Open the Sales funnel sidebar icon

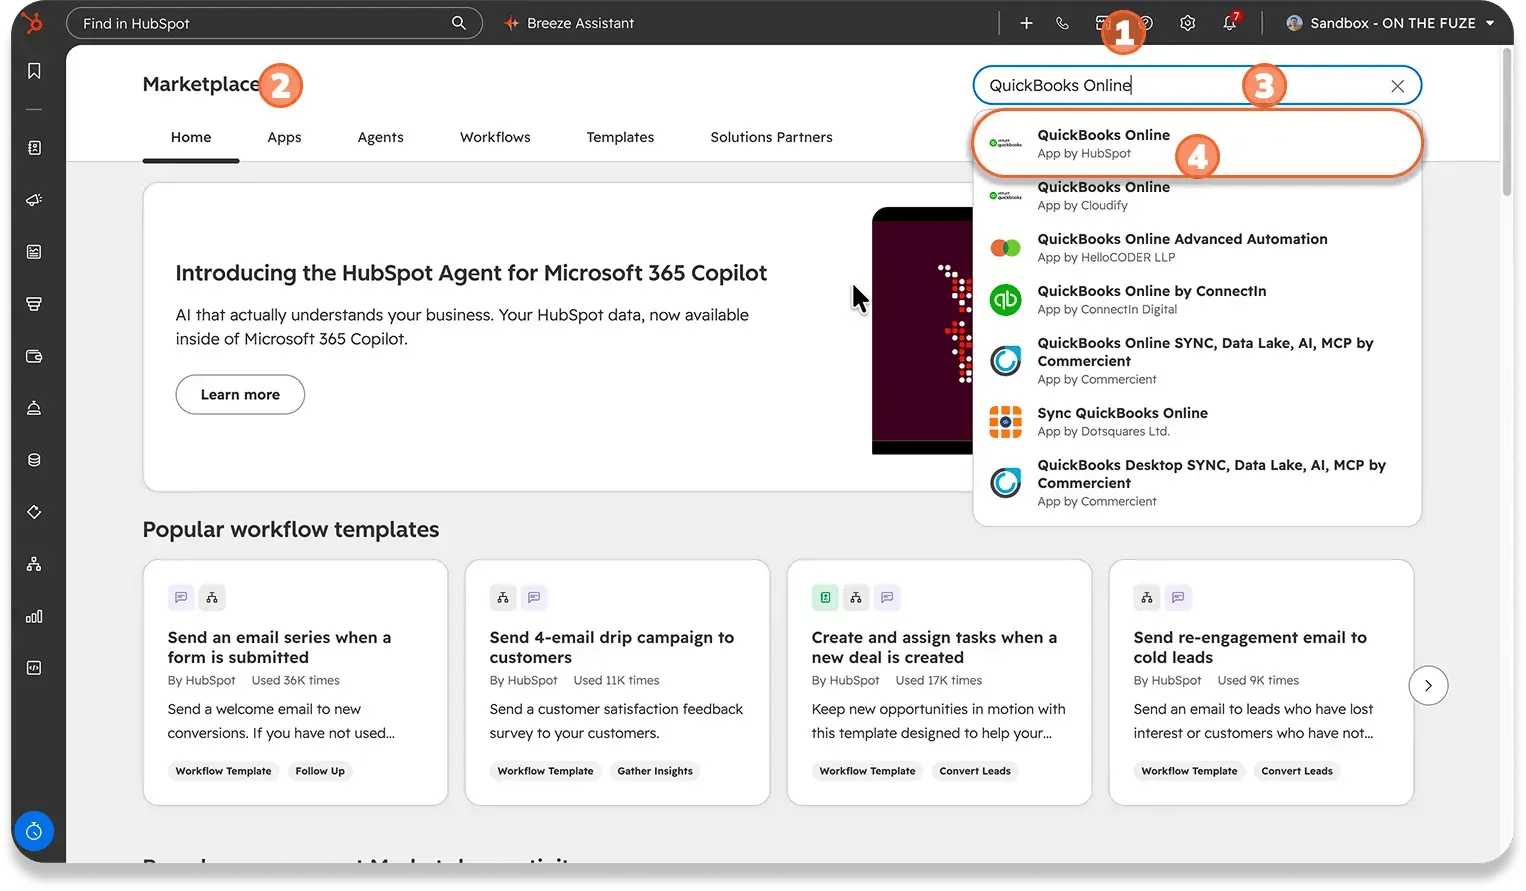tap(34, 304)
